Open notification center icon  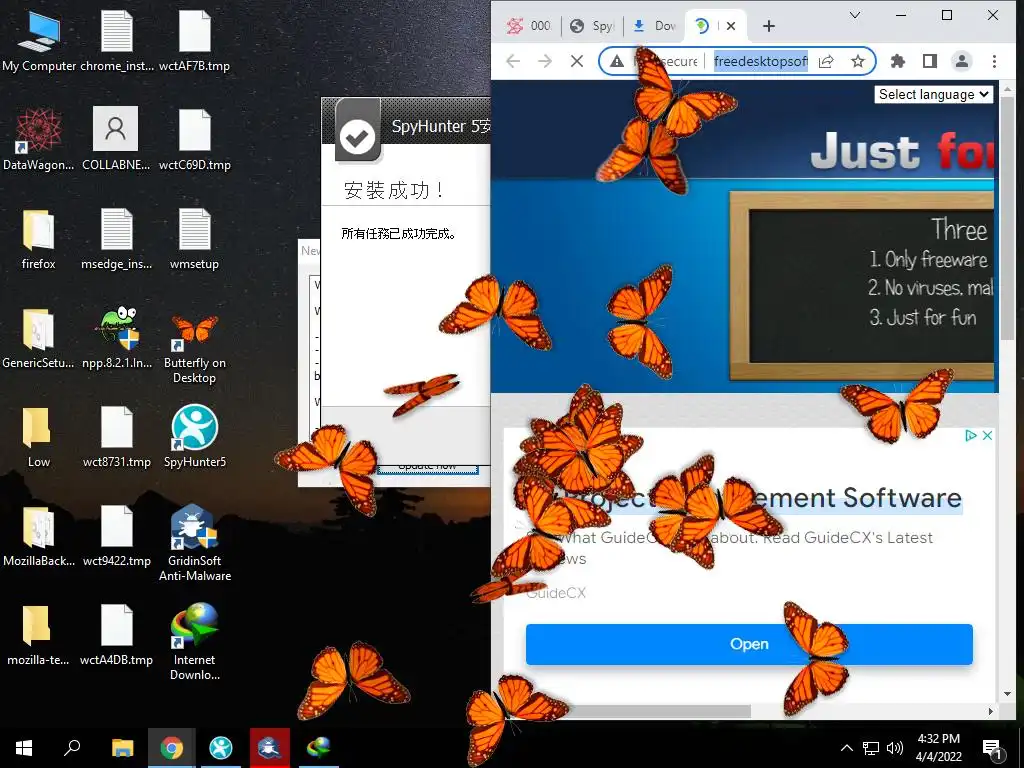pos(992,749)
